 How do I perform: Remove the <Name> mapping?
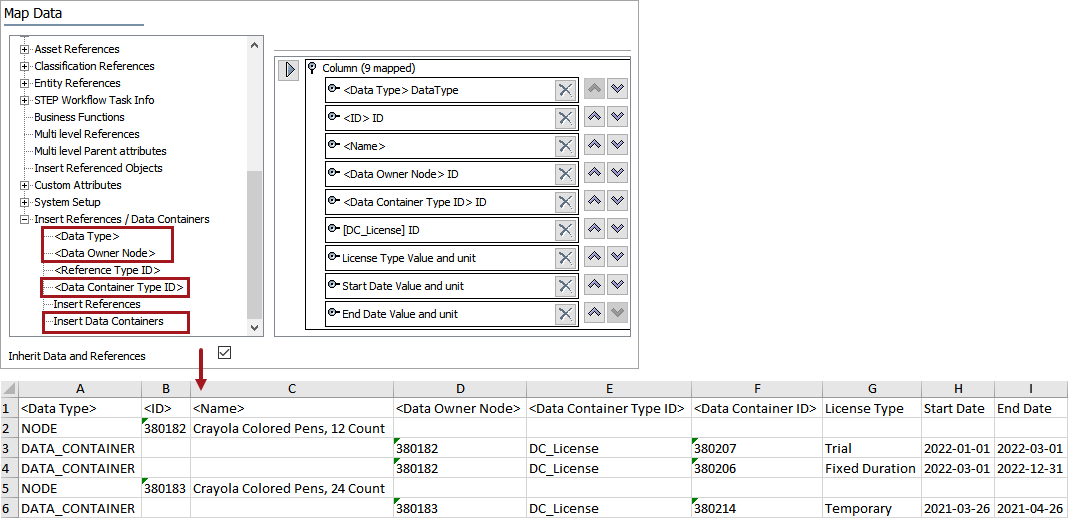coord(565,146)
